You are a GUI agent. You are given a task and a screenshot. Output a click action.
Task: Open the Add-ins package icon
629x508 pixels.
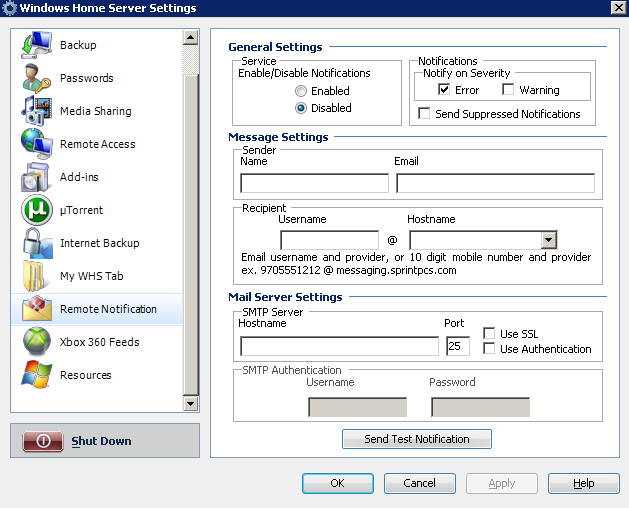37,177
